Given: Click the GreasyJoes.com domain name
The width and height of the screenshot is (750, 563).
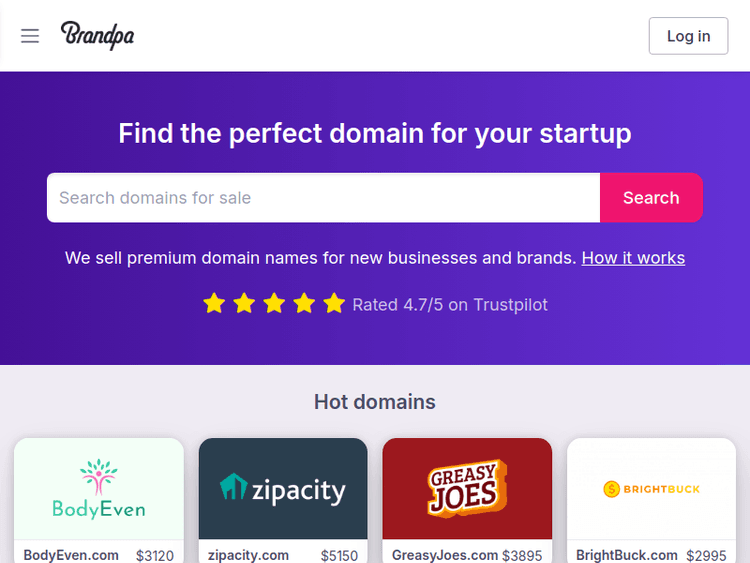Looking at the screenshot, I should click(x=445, y=555).
